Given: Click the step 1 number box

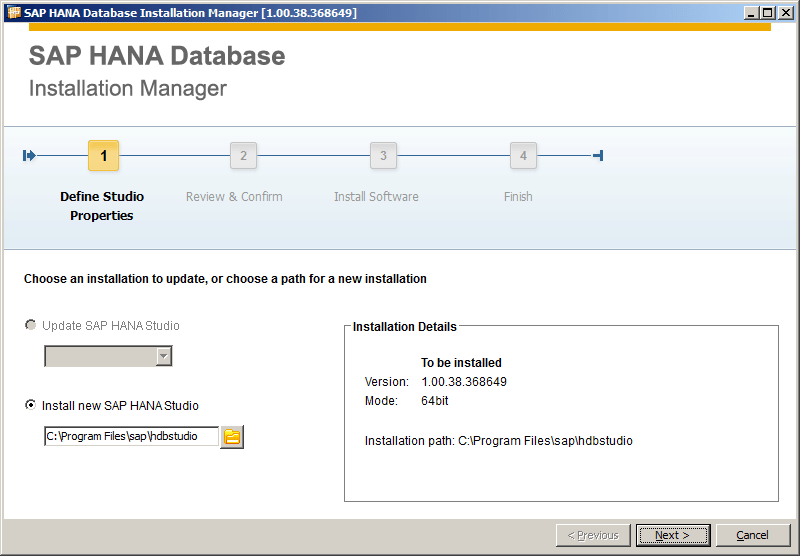Looking at the screenshot, I should [x=103, y=156].
